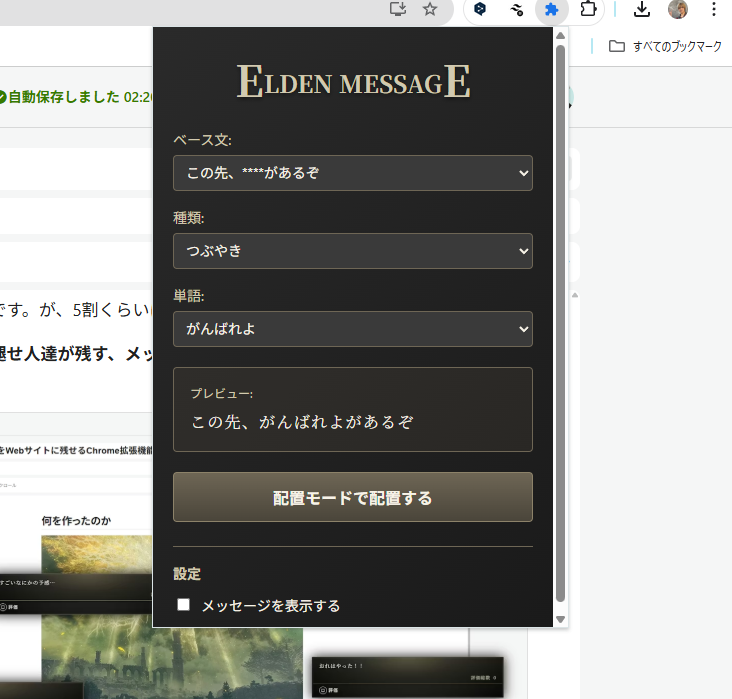Click the popup scrollbar up arrow
Screen dimensions: 732x699
pos(561,35)
